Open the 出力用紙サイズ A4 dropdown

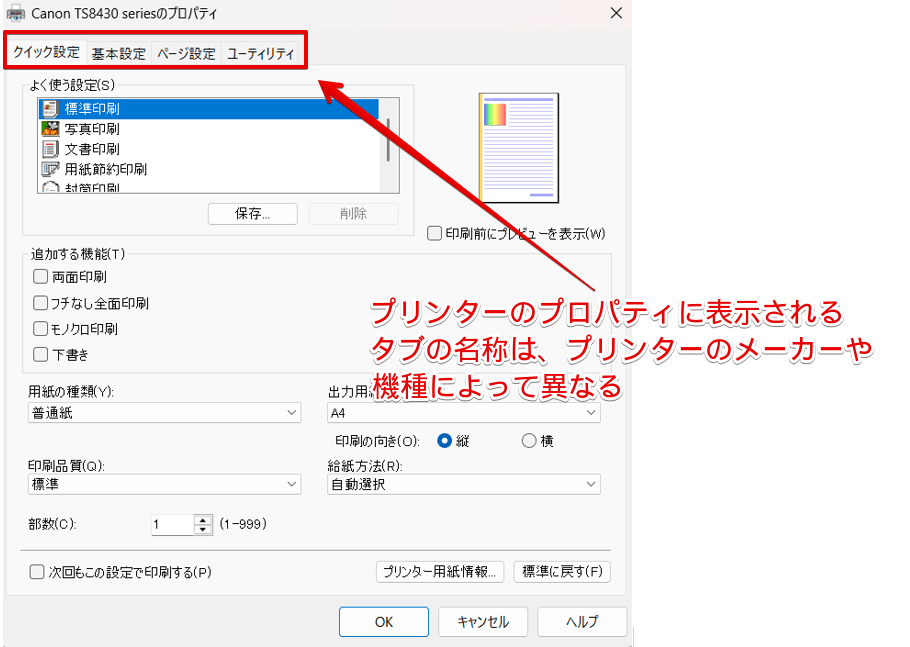591,412
